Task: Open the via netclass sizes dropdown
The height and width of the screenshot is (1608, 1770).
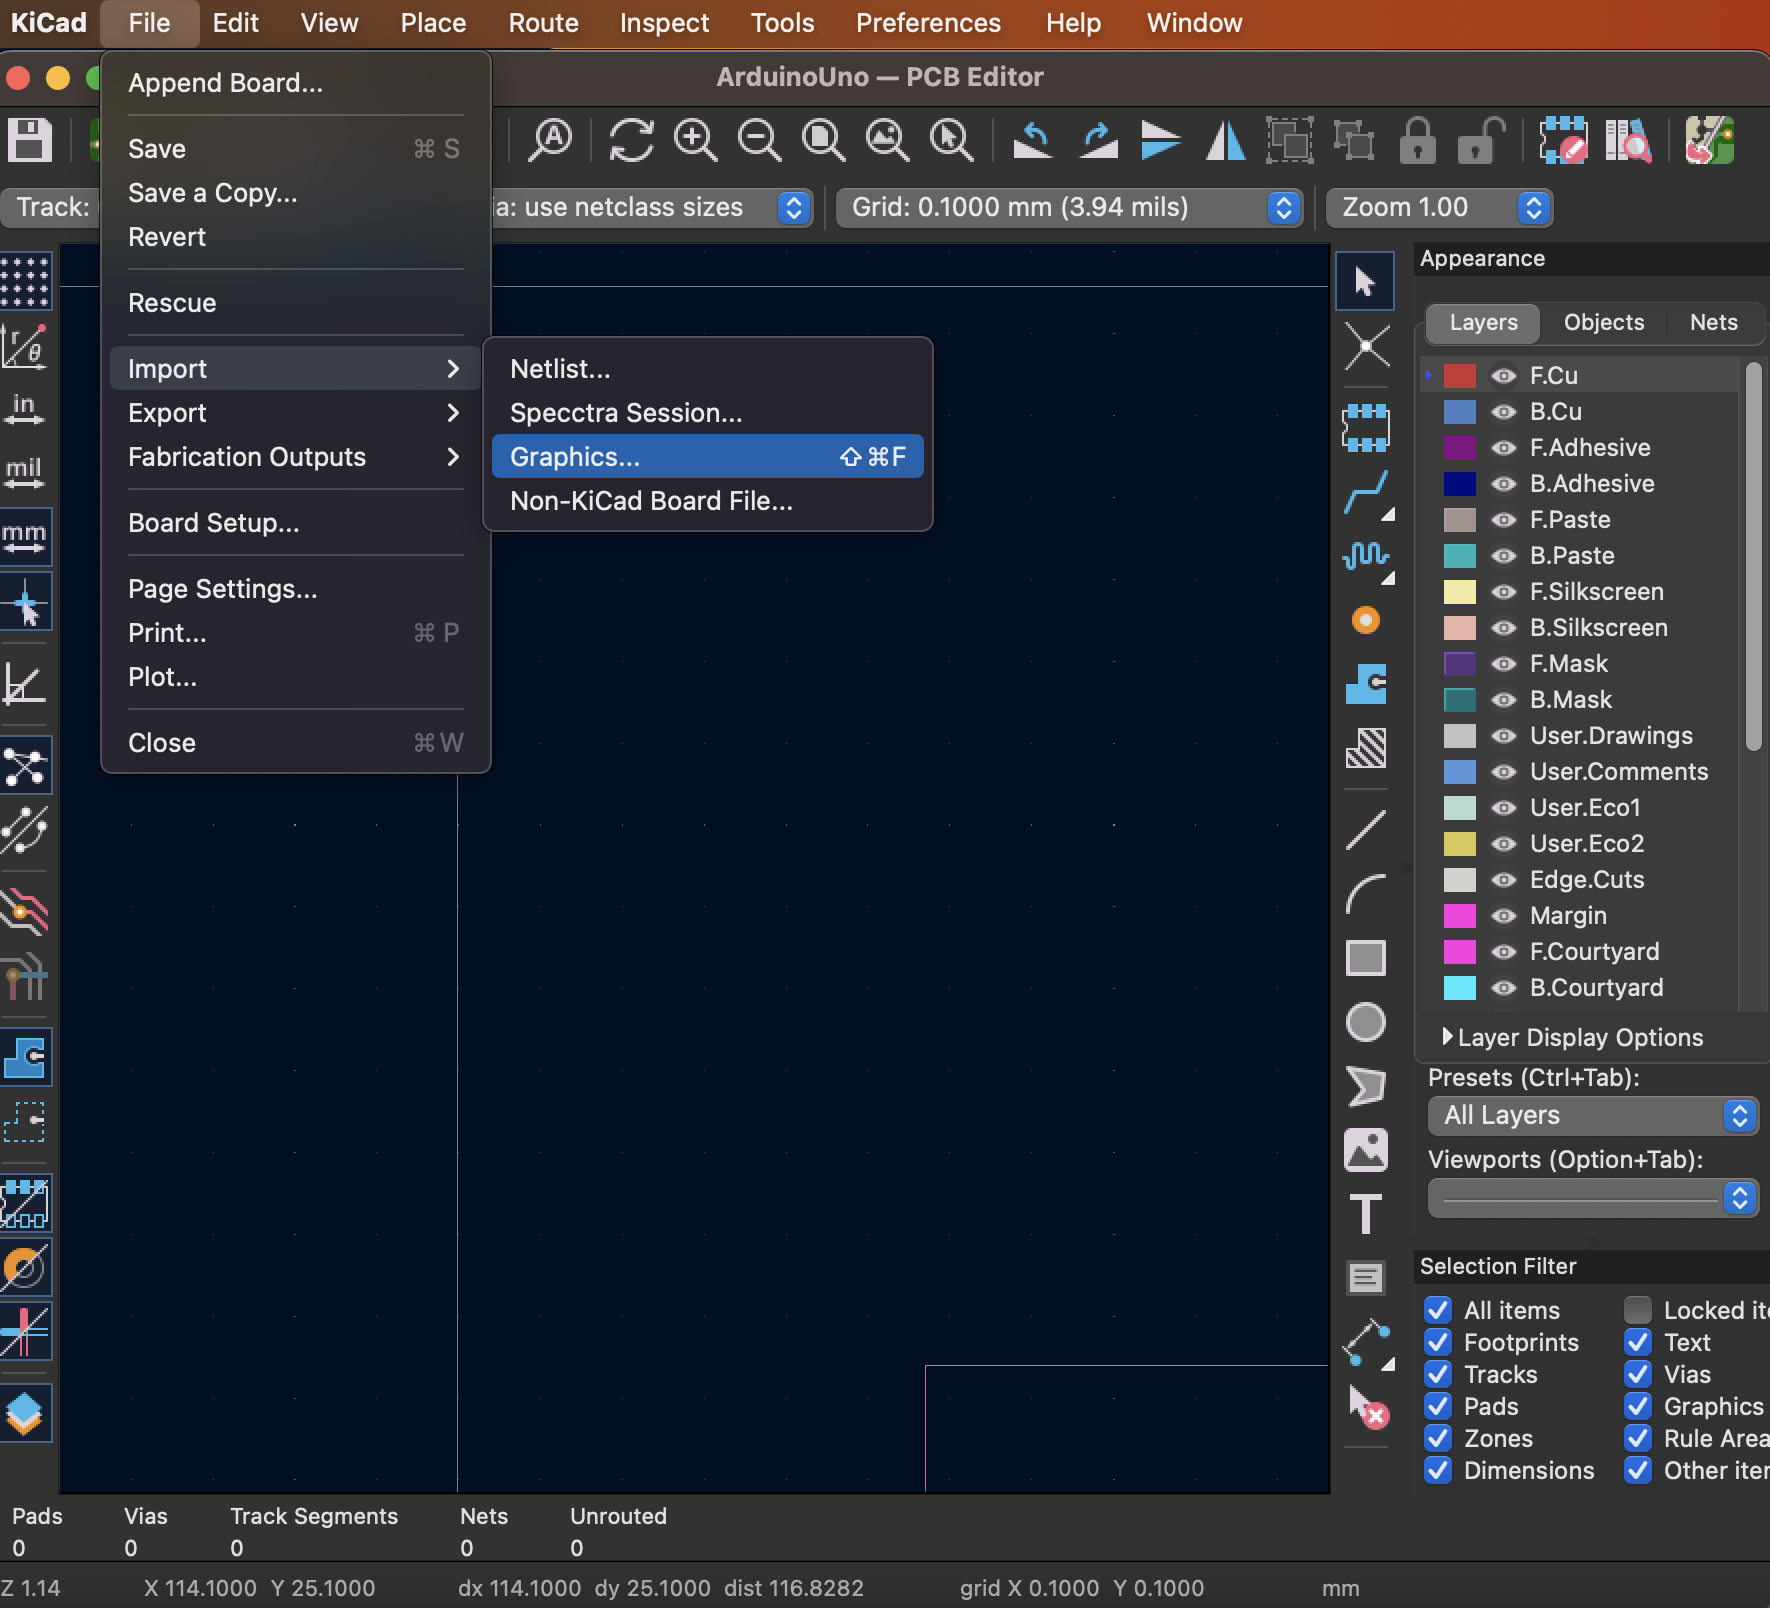Action: (651, 208)
